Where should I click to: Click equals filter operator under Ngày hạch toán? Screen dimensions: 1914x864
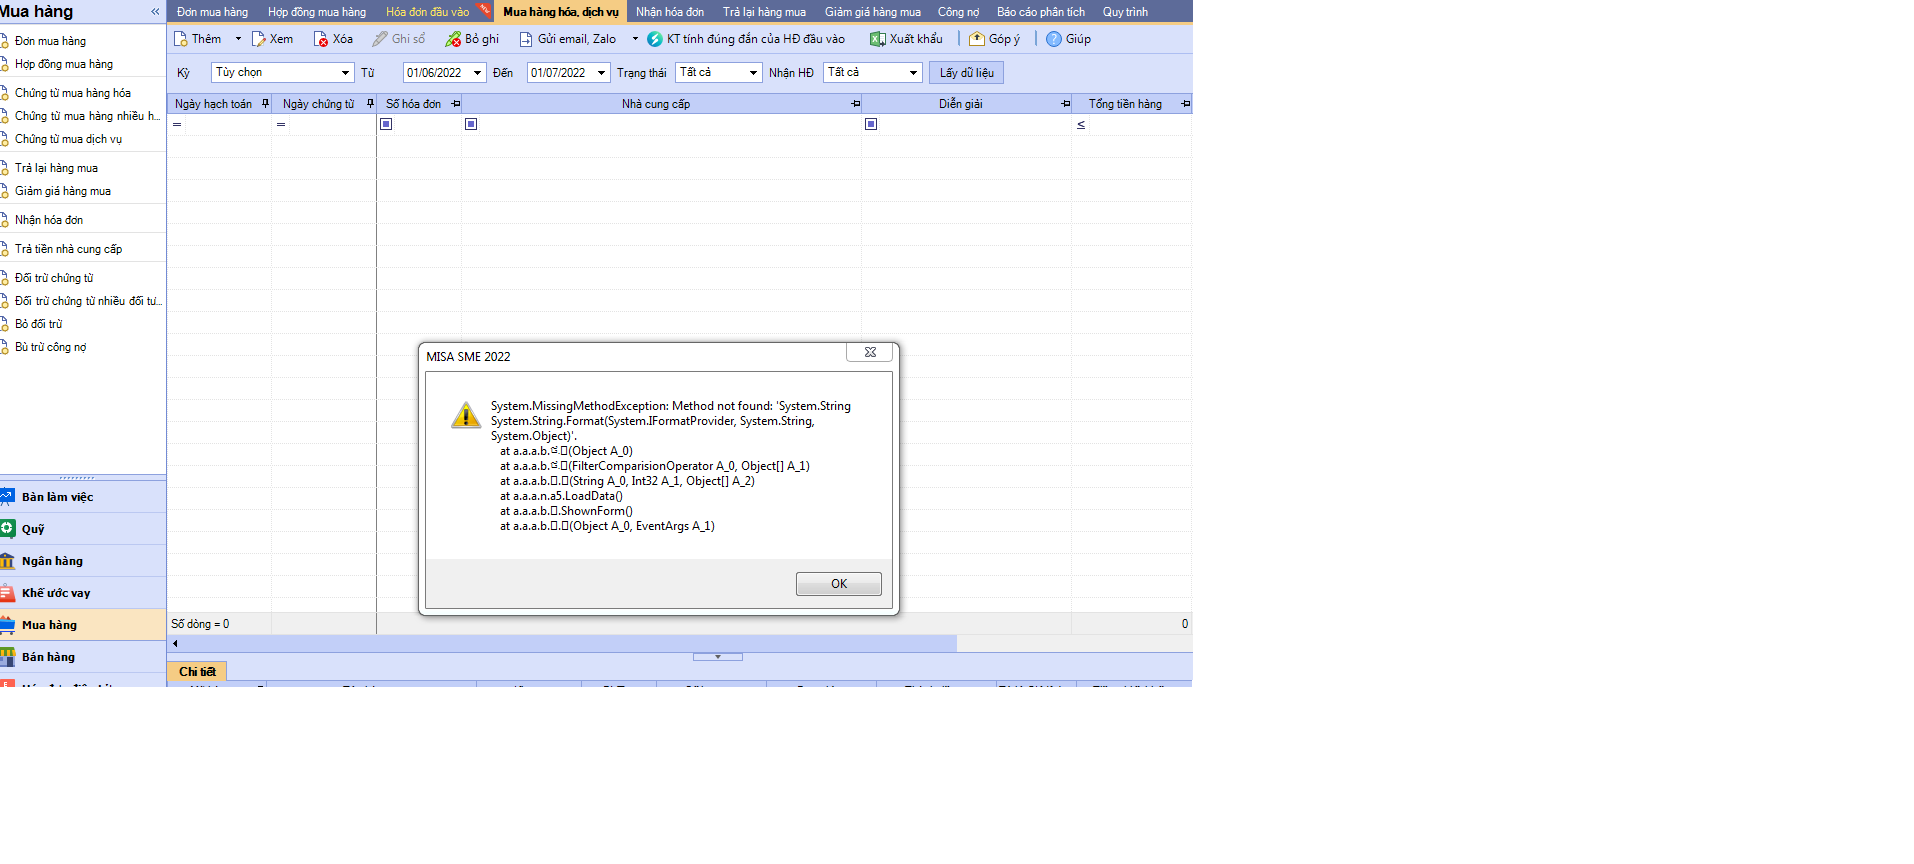(x=177, y=124)
